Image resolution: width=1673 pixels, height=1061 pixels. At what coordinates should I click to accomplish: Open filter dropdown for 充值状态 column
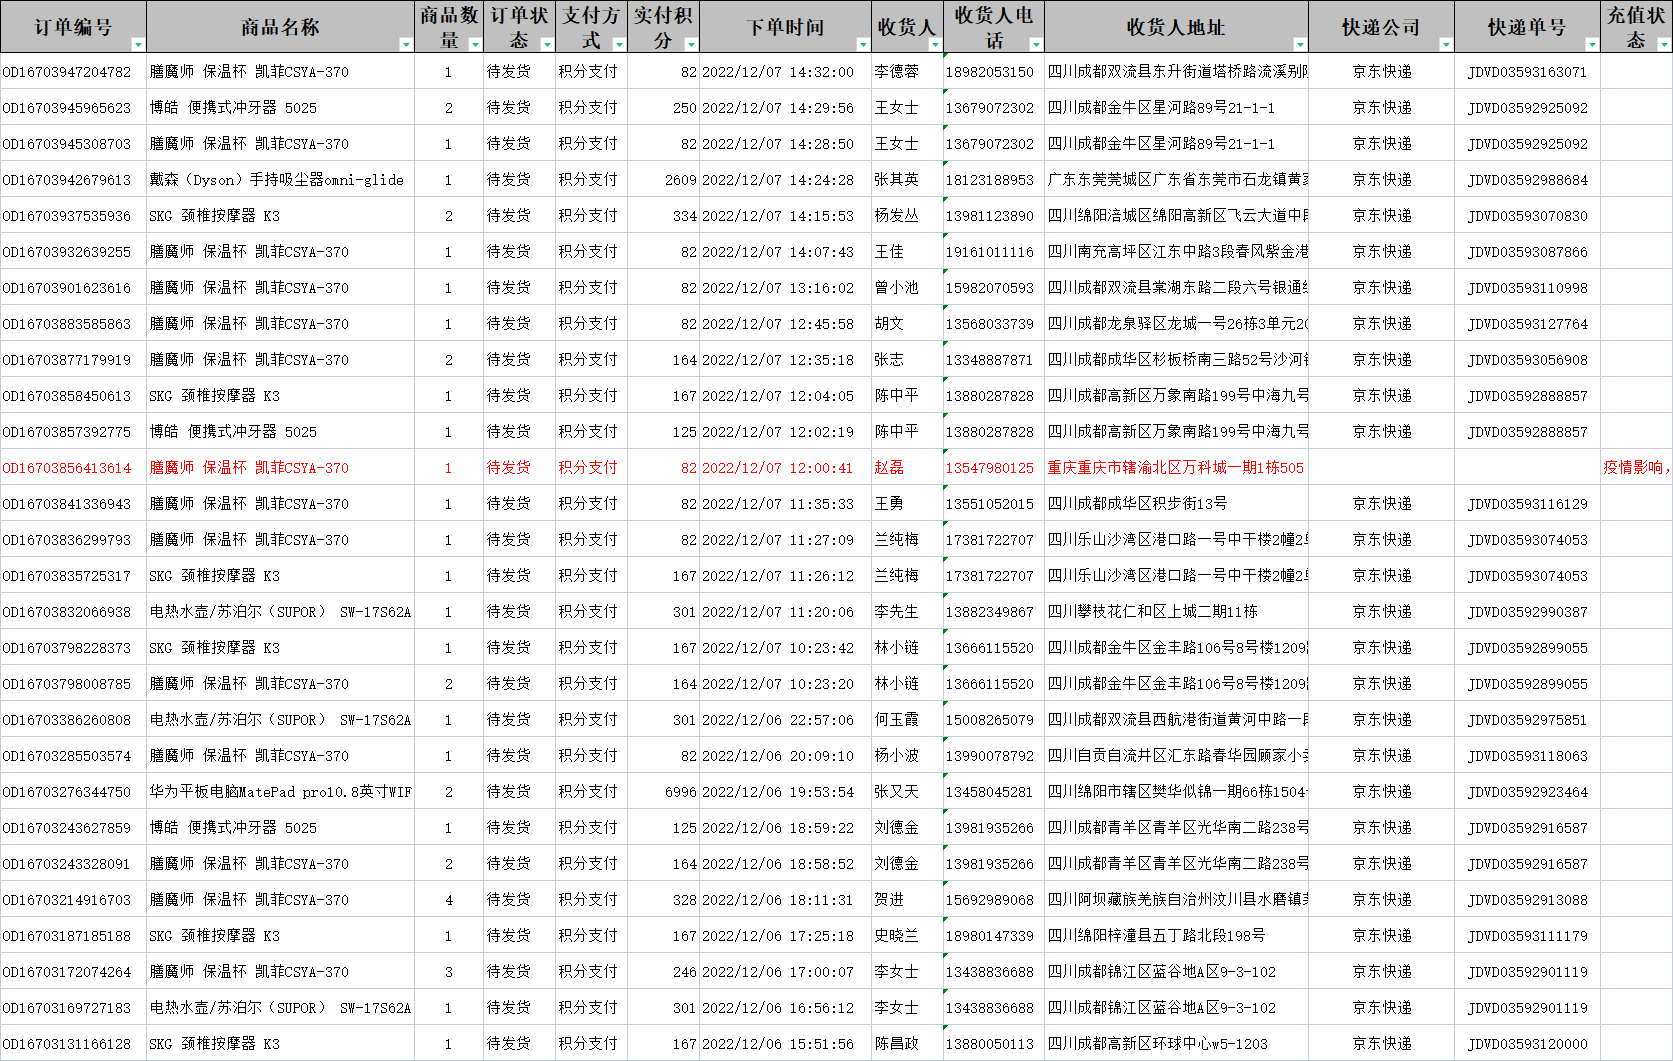[1664, 44]
